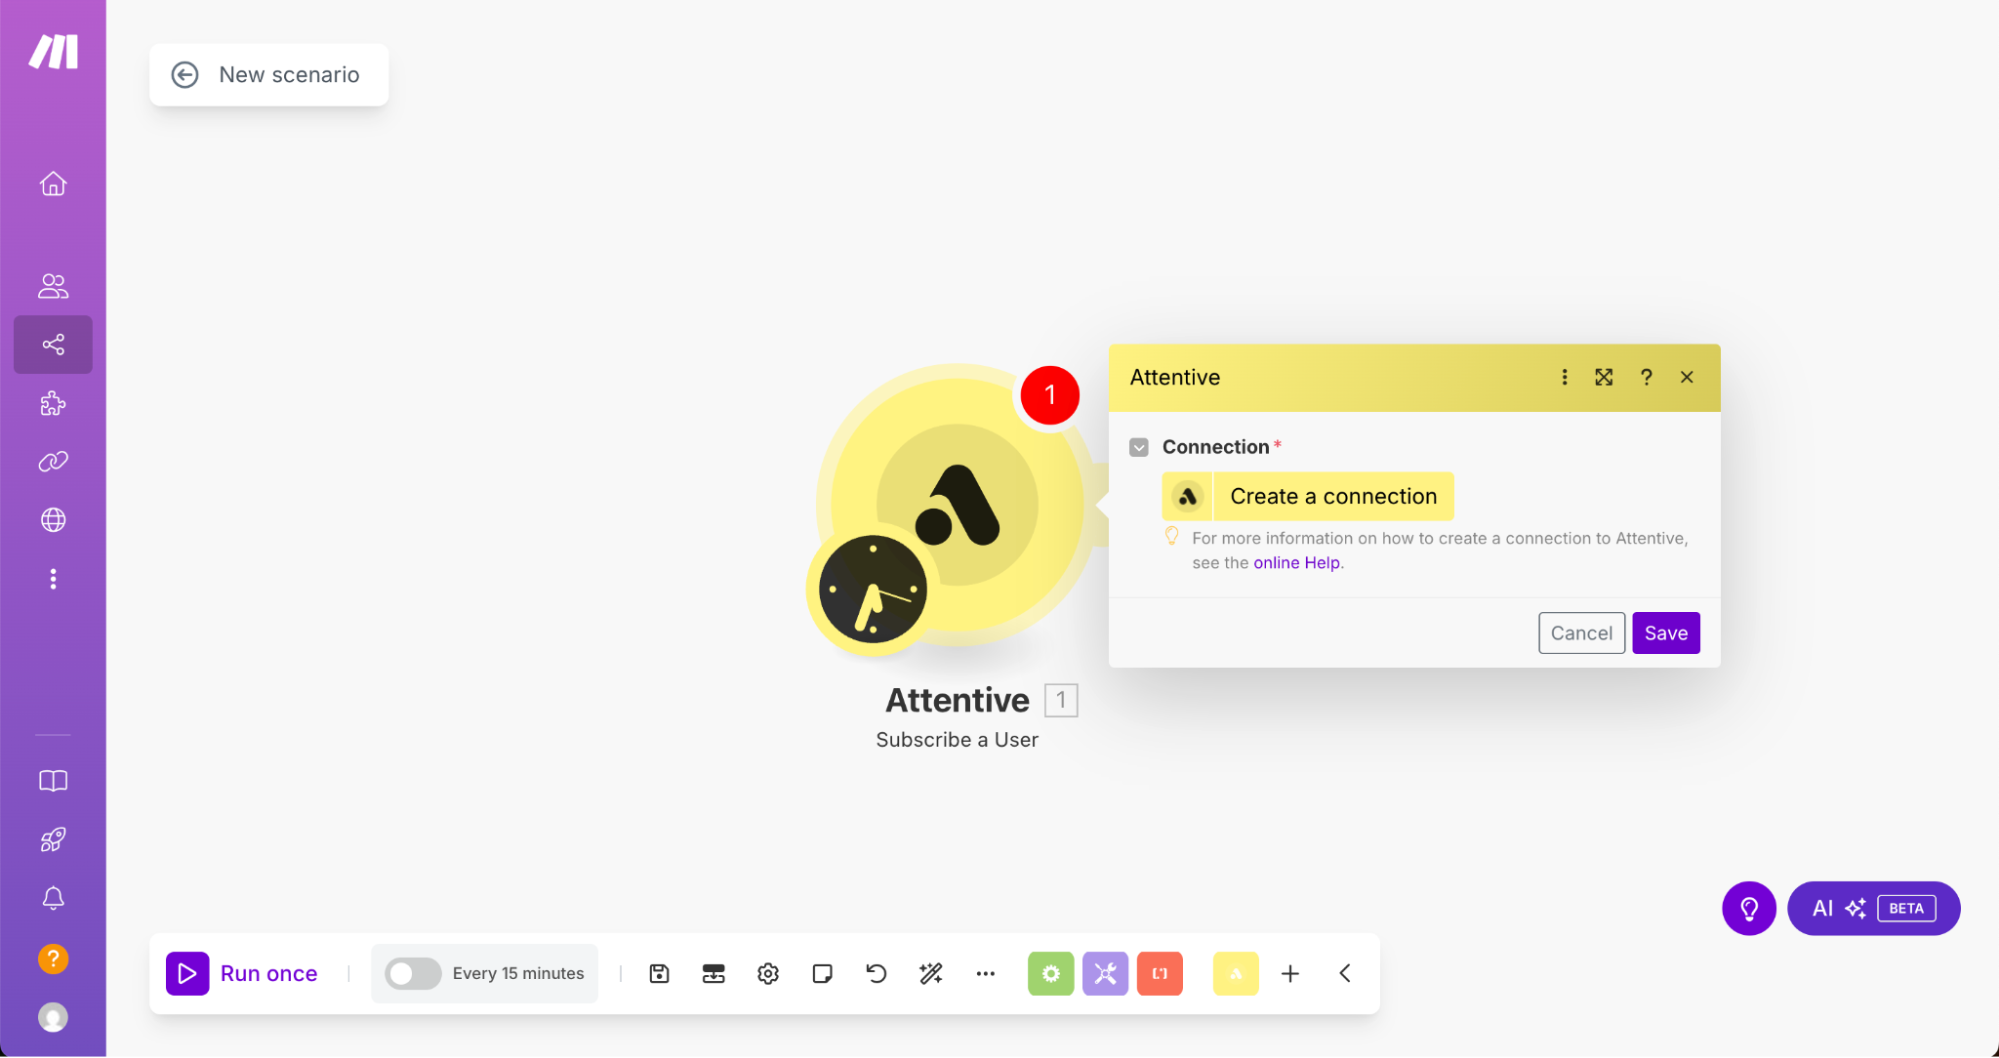Image resolution: width=1999 pixels, height=1058 pixels.
Task: Click the Cancel button
Action: click(1581, 633)
